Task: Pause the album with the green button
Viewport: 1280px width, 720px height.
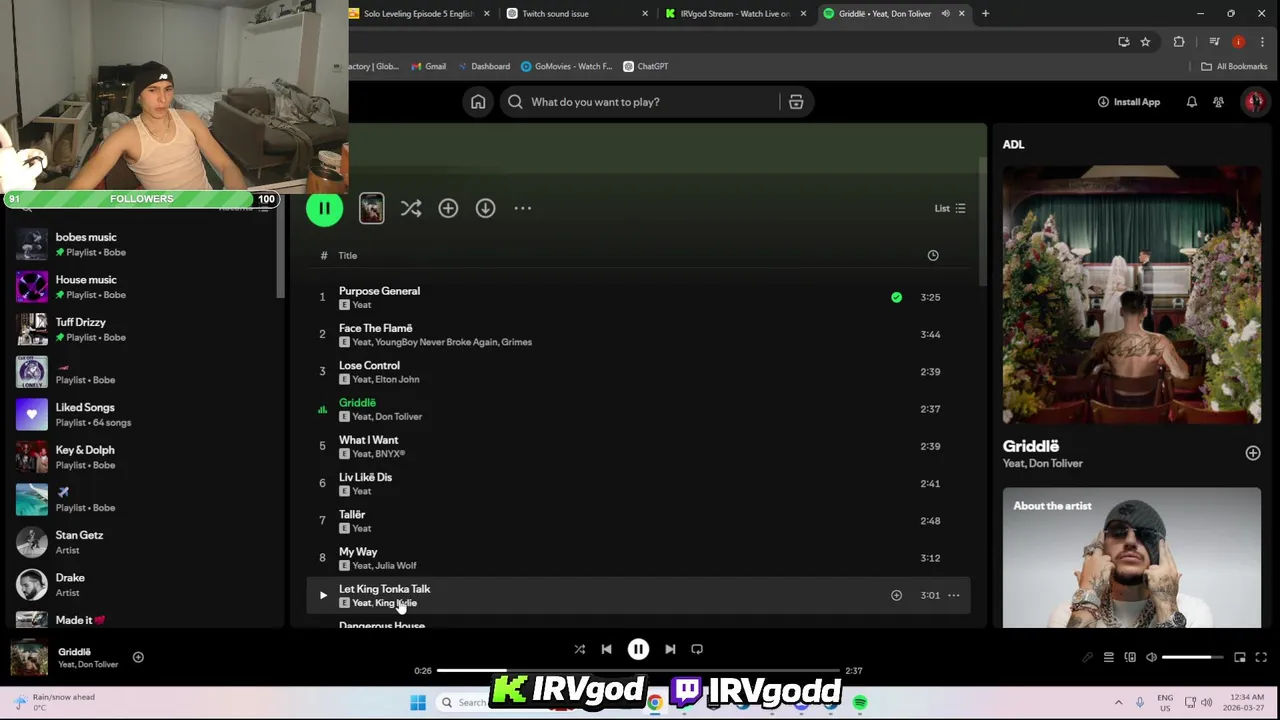Action: 324,208
